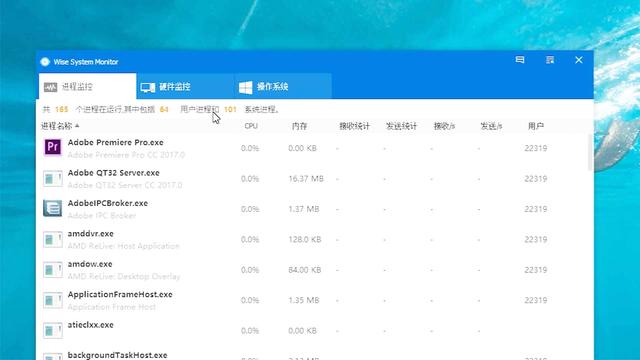Click the user process count 64
The width and height of the screenshot is (640, 360).
[164, 109]
